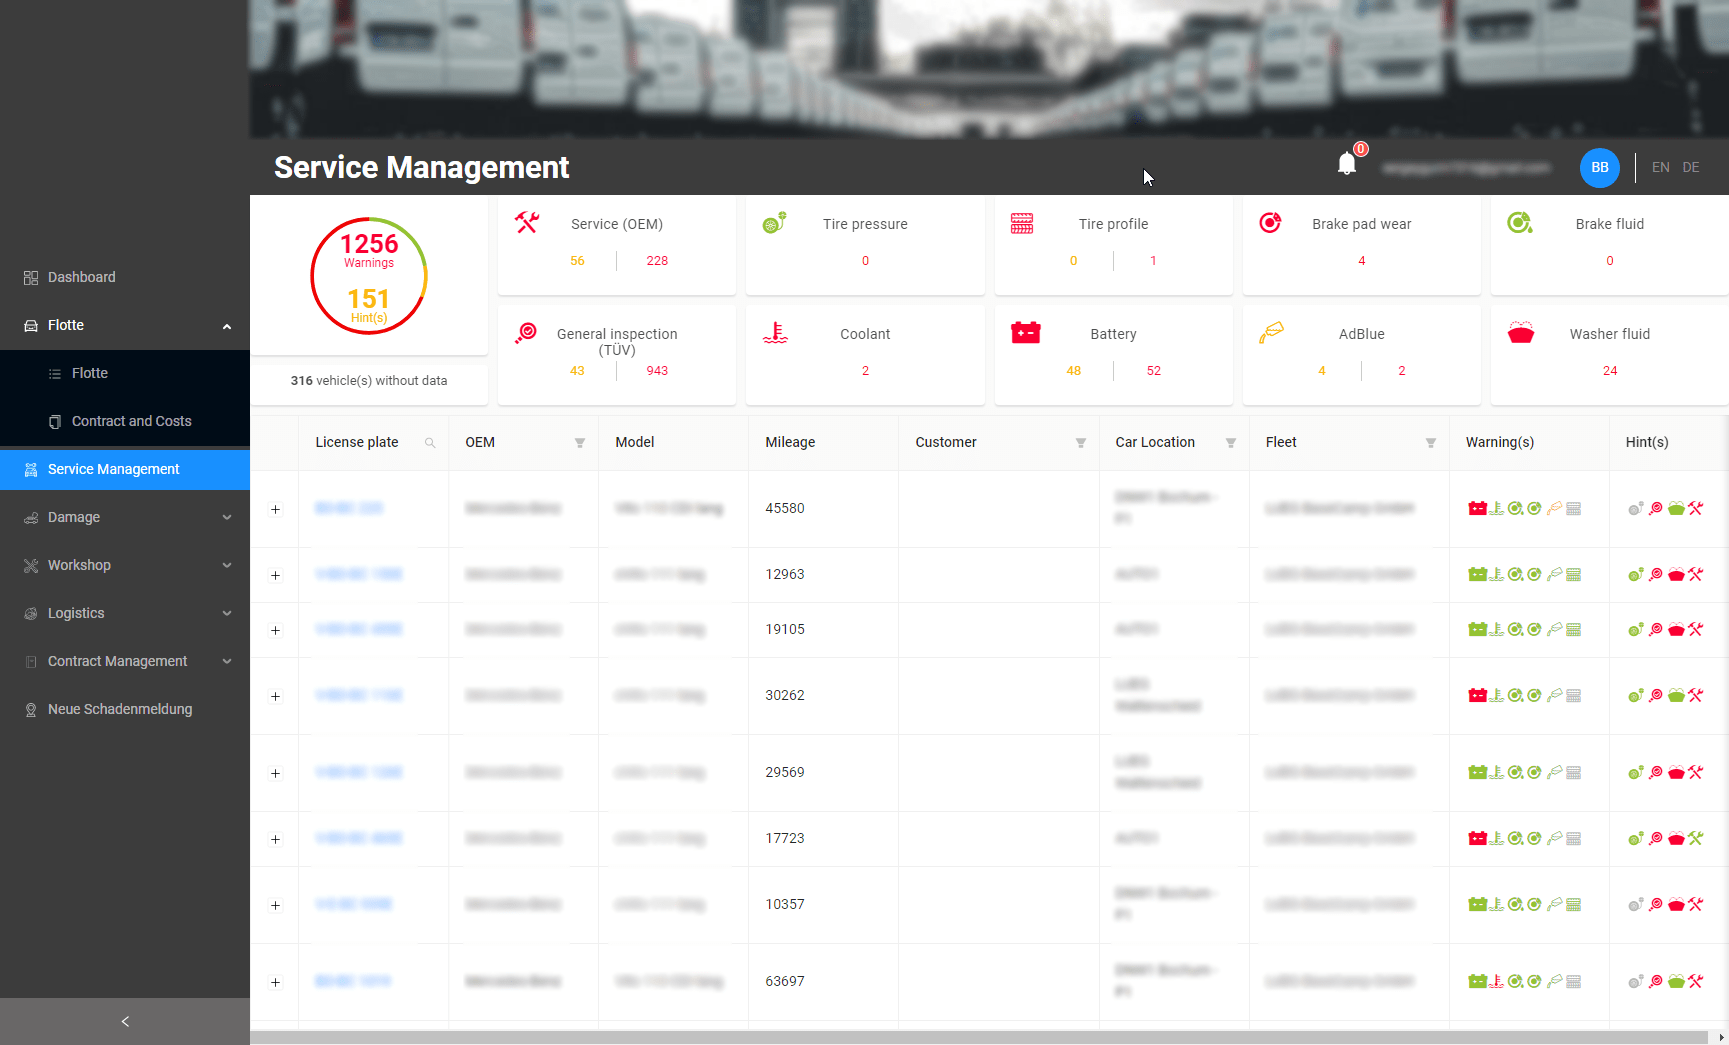Click the 1256 Warnings circular gauge
Image resolution: width=1729 pixels, height=1045 pixels.
pyautogui.click(x=368, y=276)
